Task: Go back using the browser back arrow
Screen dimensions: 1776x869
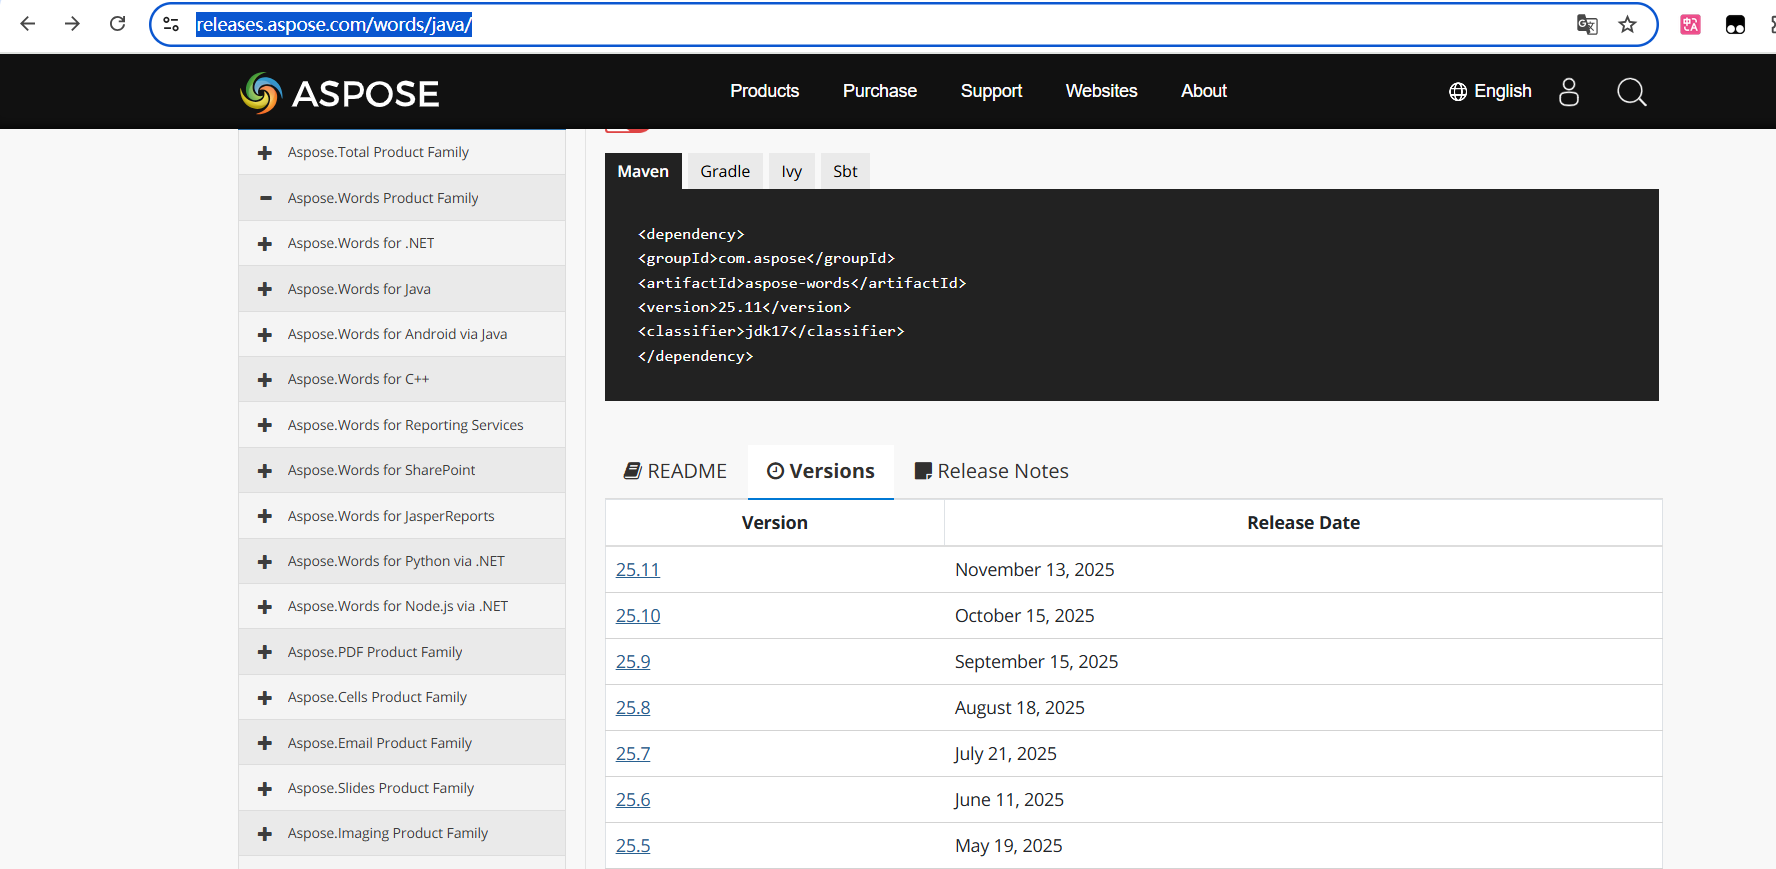Action: tap(28, 24)
